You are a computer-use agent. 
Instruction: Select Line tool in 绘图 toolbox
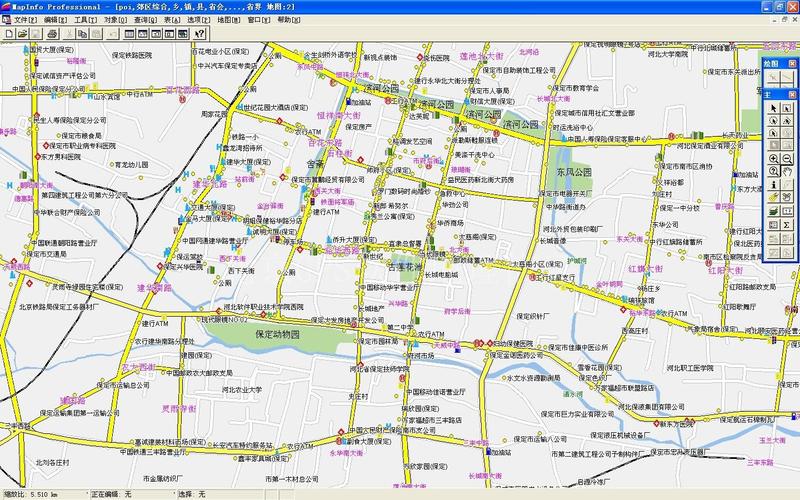pos(787,77)
